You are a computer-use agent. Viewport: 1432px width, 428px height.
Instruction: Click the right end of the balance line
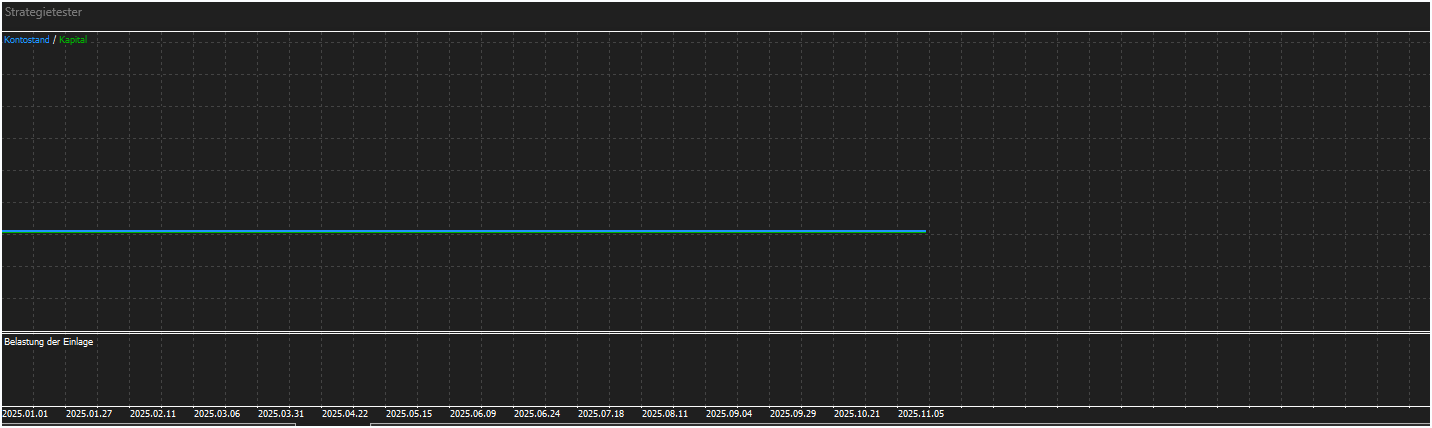click(x=924, y=231)
